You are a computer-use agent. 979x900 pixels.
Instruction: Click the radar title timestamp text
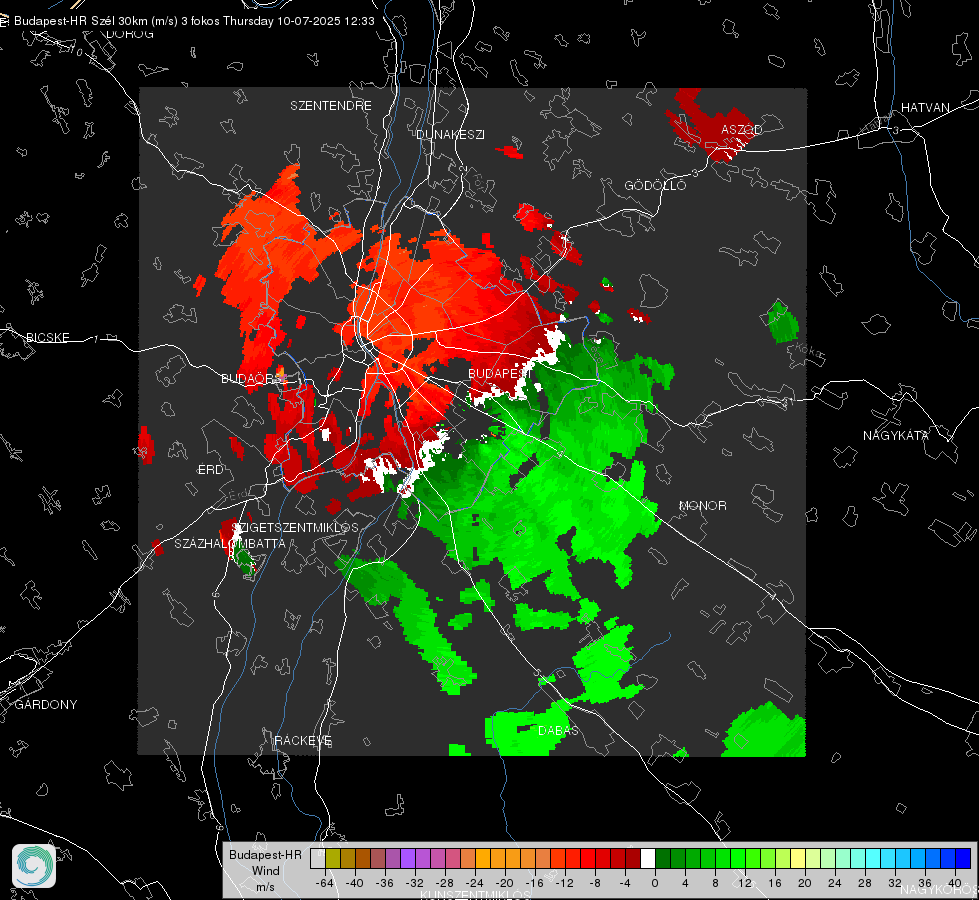point(194,21)
